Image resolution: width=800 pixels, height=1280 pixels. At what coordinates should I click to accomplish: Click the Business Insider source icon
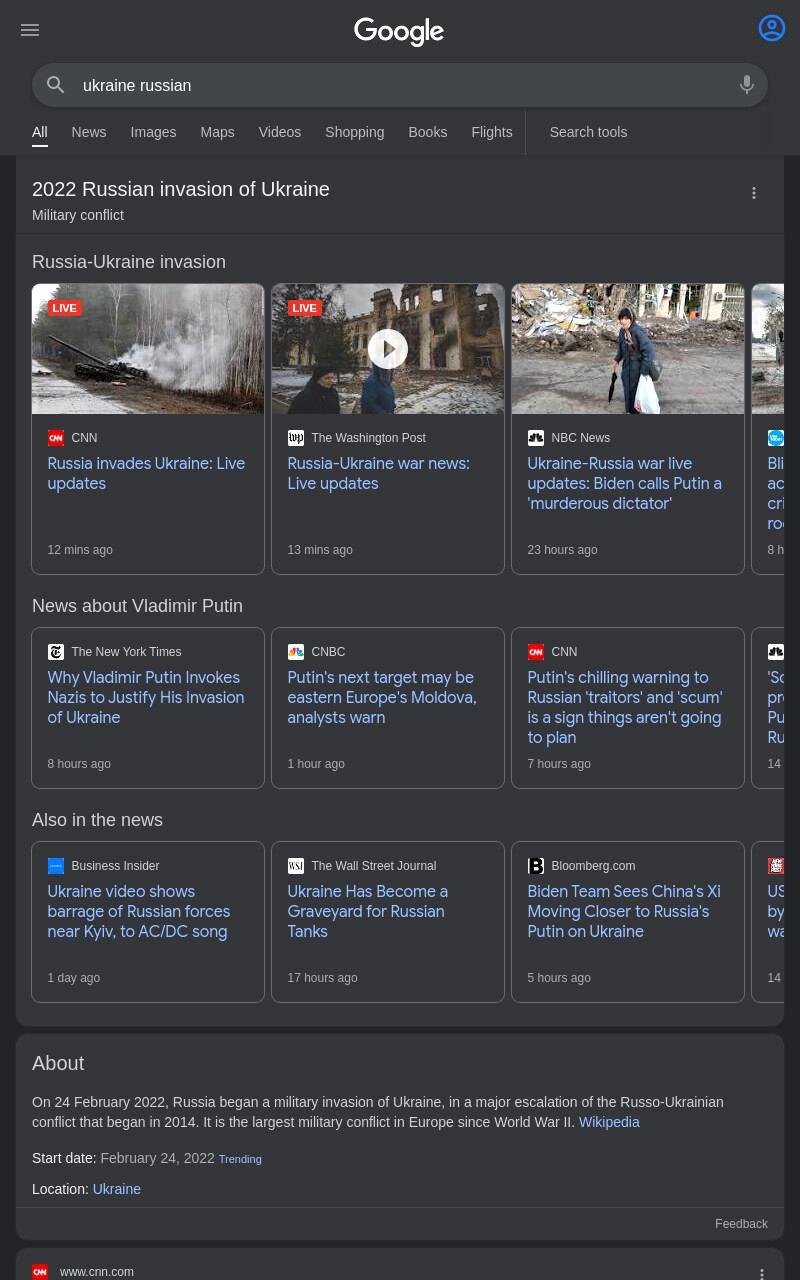[56, 866]
